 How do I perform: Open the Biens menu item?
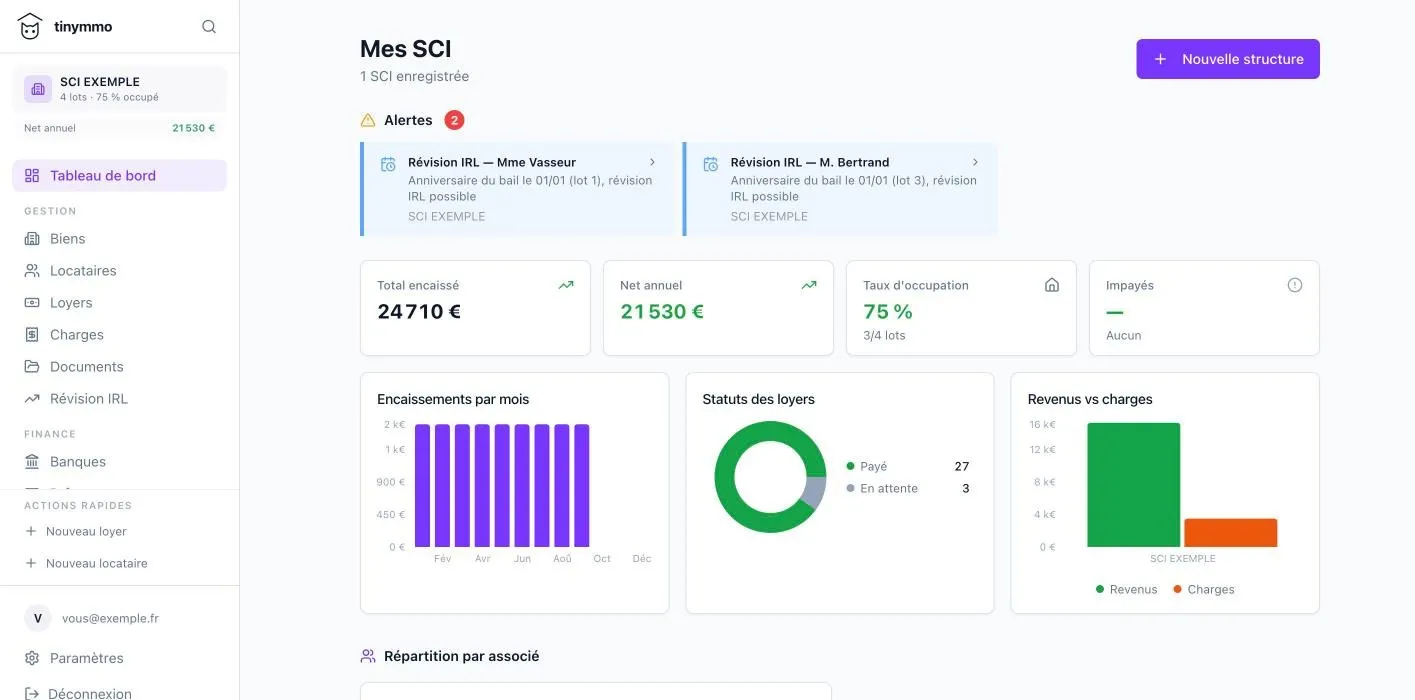(x=120, y=239)
